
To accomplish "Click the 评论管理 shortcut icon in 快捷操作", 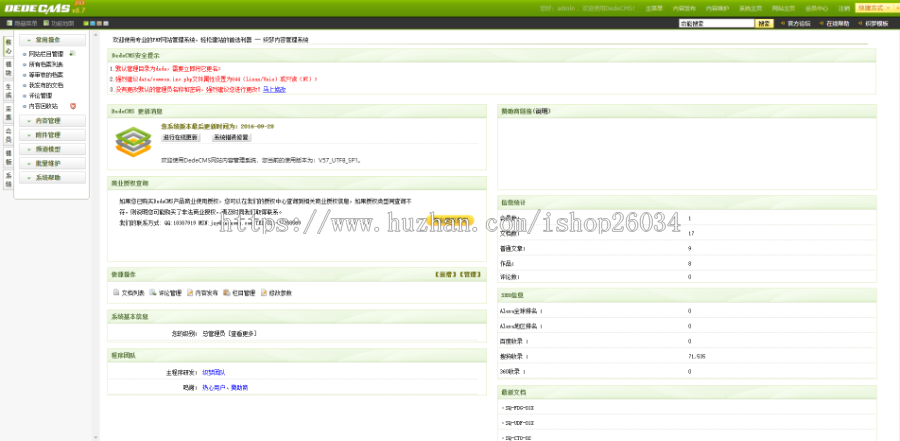I will [x=153, y=292].
